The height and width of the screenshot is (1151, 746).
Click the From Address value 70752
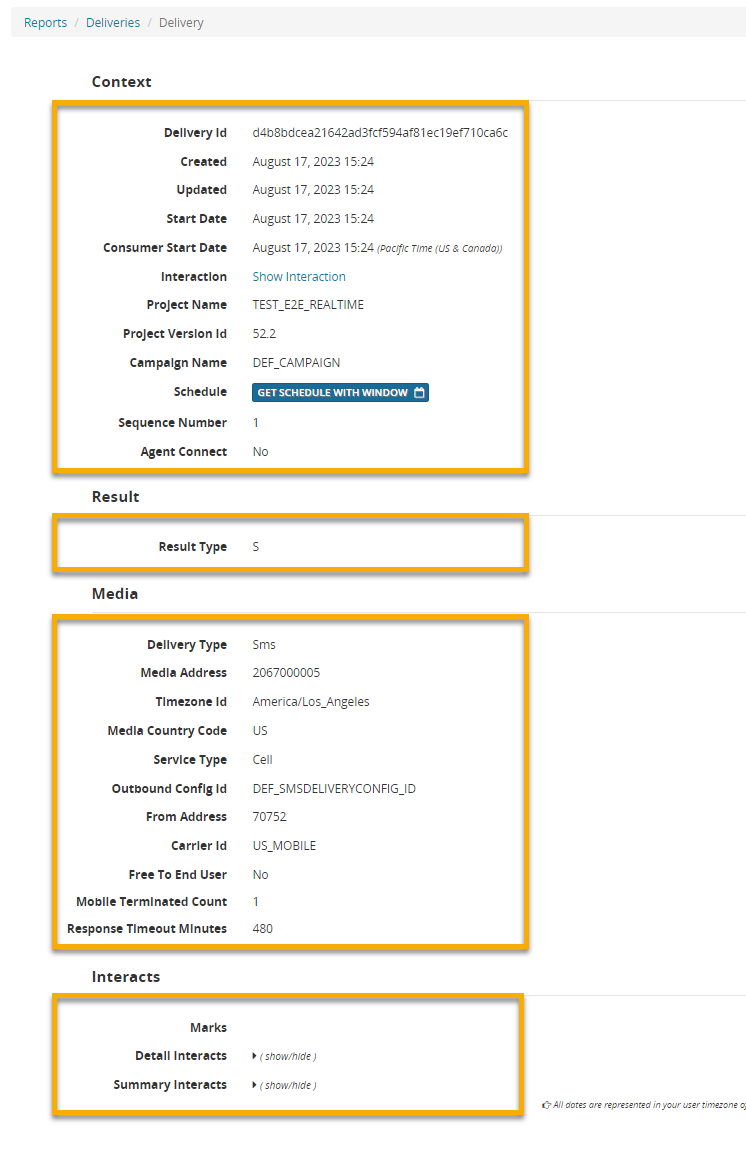[x=270, y=817]
